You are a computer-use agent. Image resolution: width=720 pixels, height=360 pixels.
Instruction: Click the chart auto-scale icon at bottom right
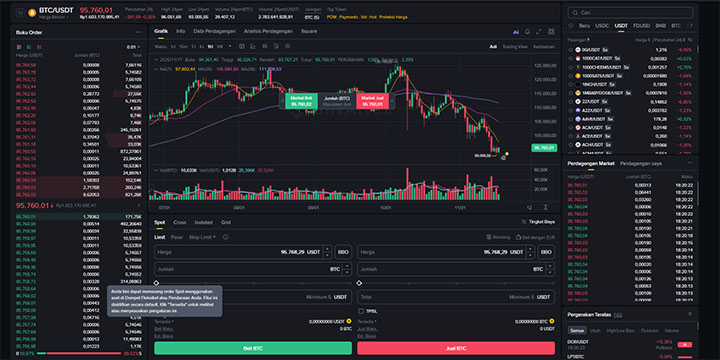[546, 208]
